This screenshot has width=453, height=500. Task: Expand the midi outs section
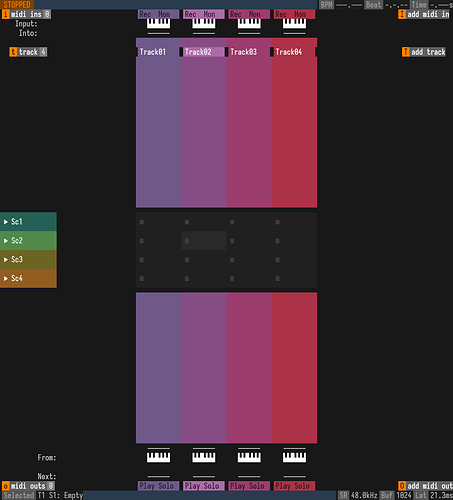click(x=28, y=486)
